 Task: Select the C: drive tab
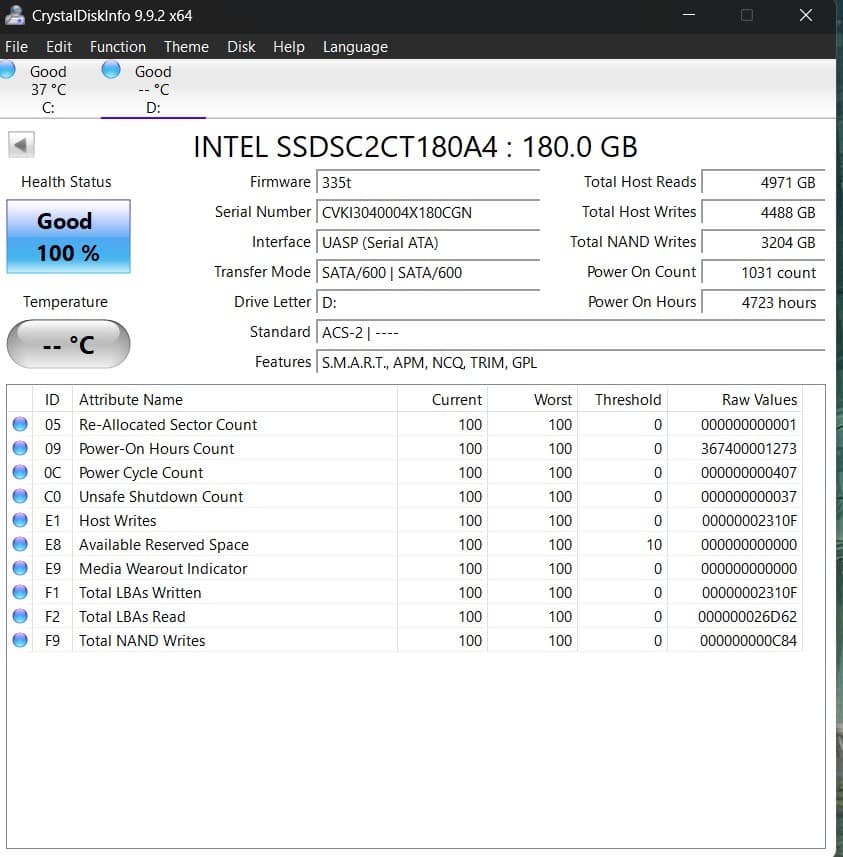click(48, 90)
